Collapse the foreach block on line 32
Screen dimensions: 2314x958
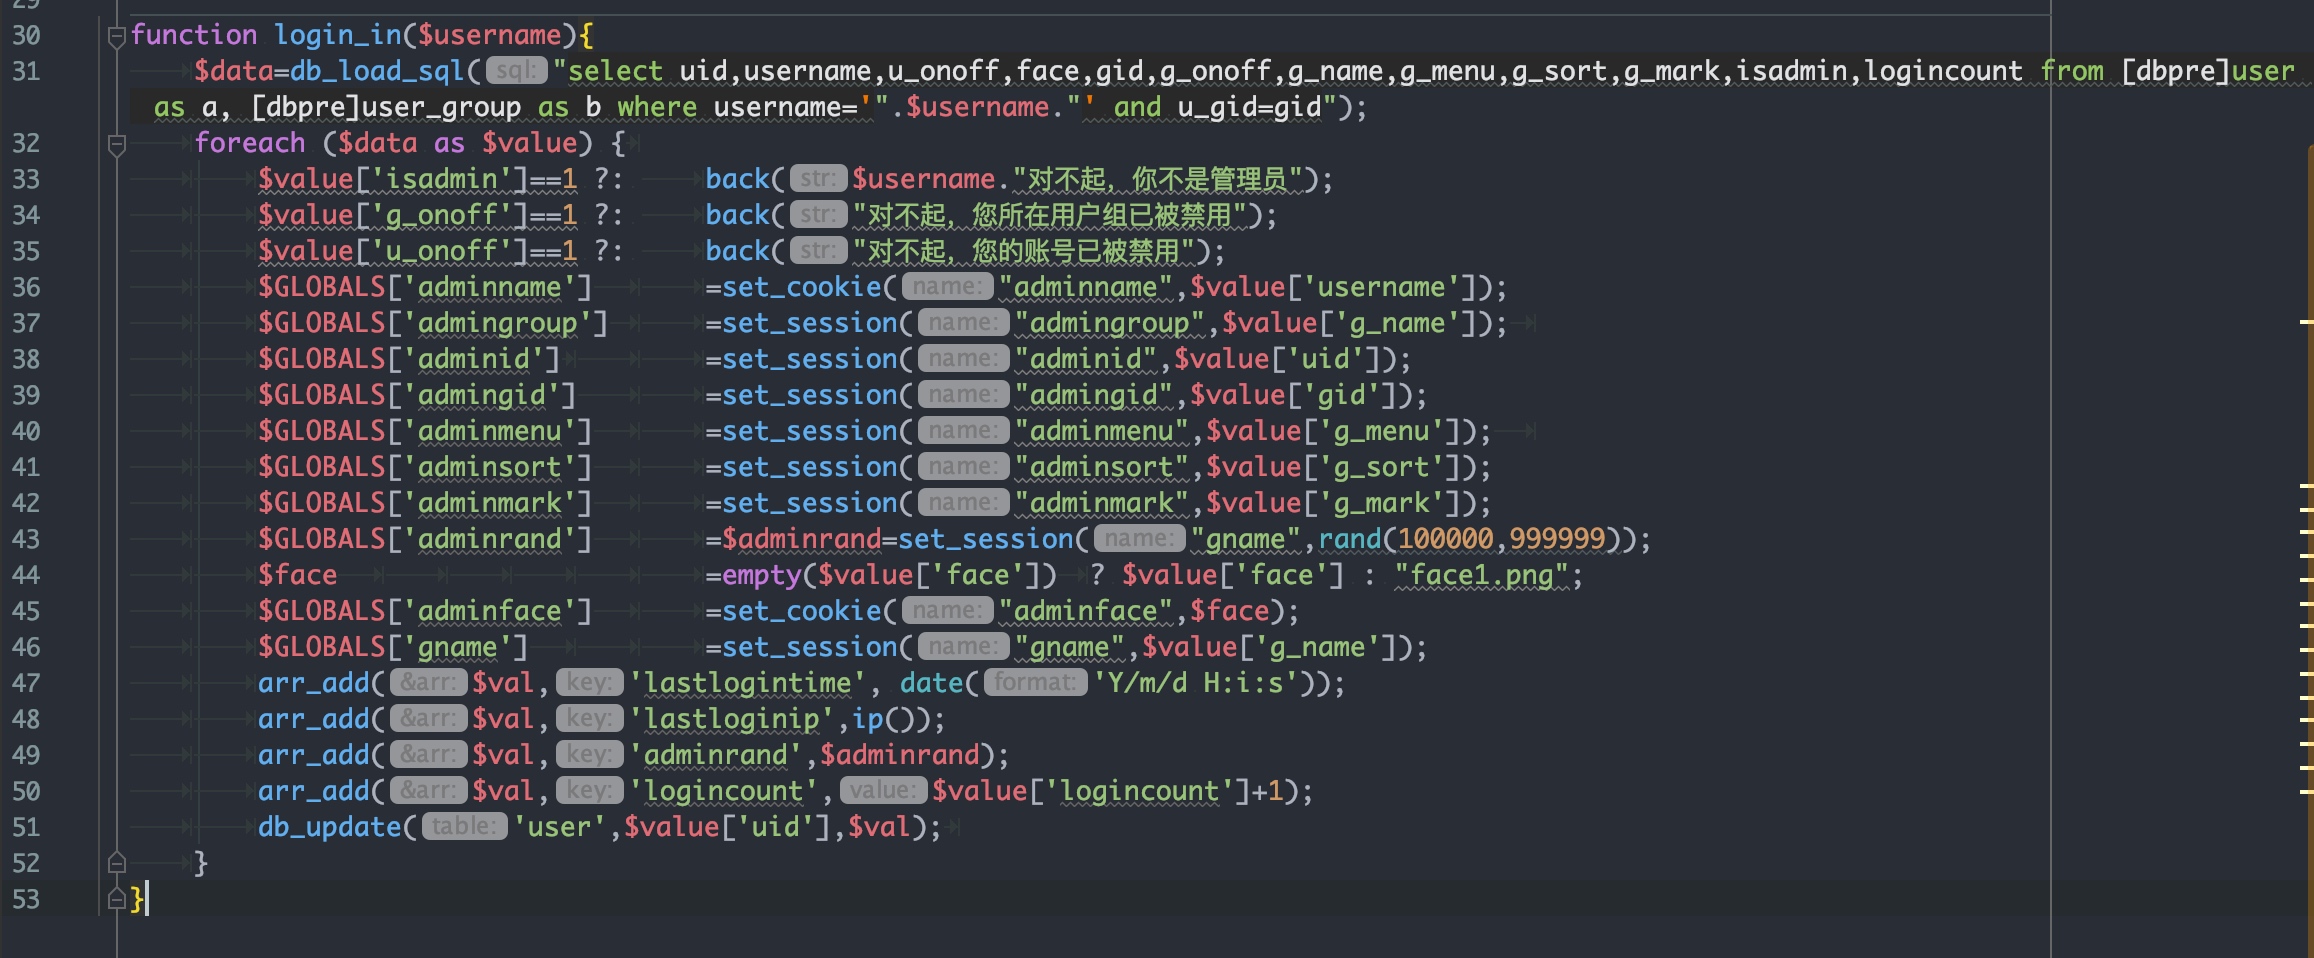click(x=116, y=145)
